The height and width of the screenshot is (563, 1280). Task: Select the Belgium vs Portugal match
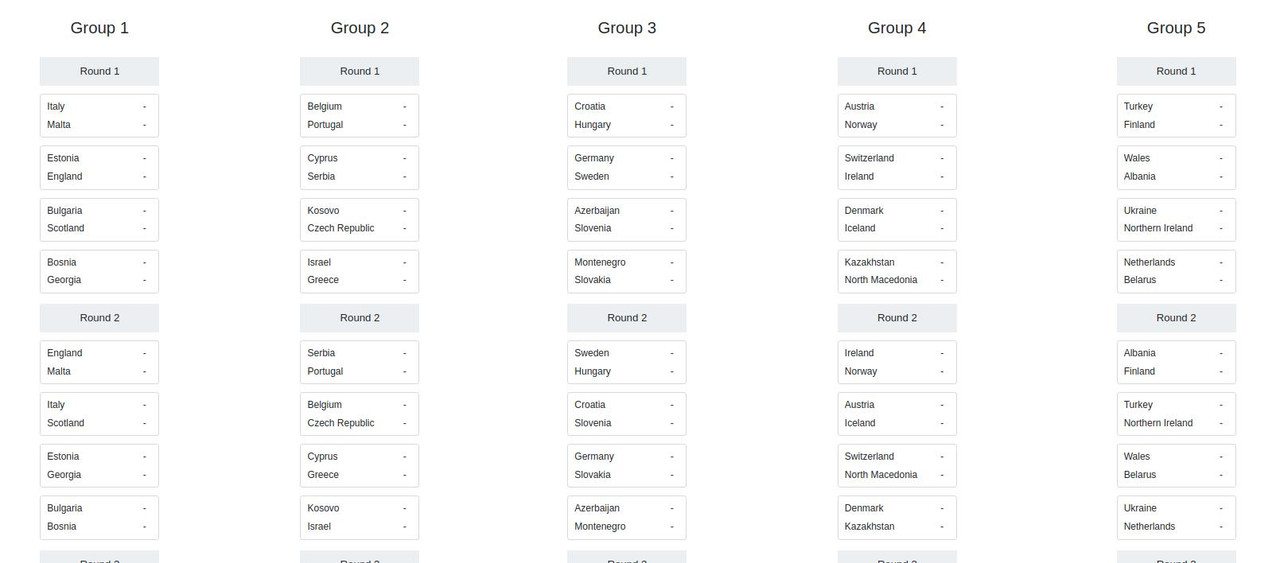coord(359,115)
